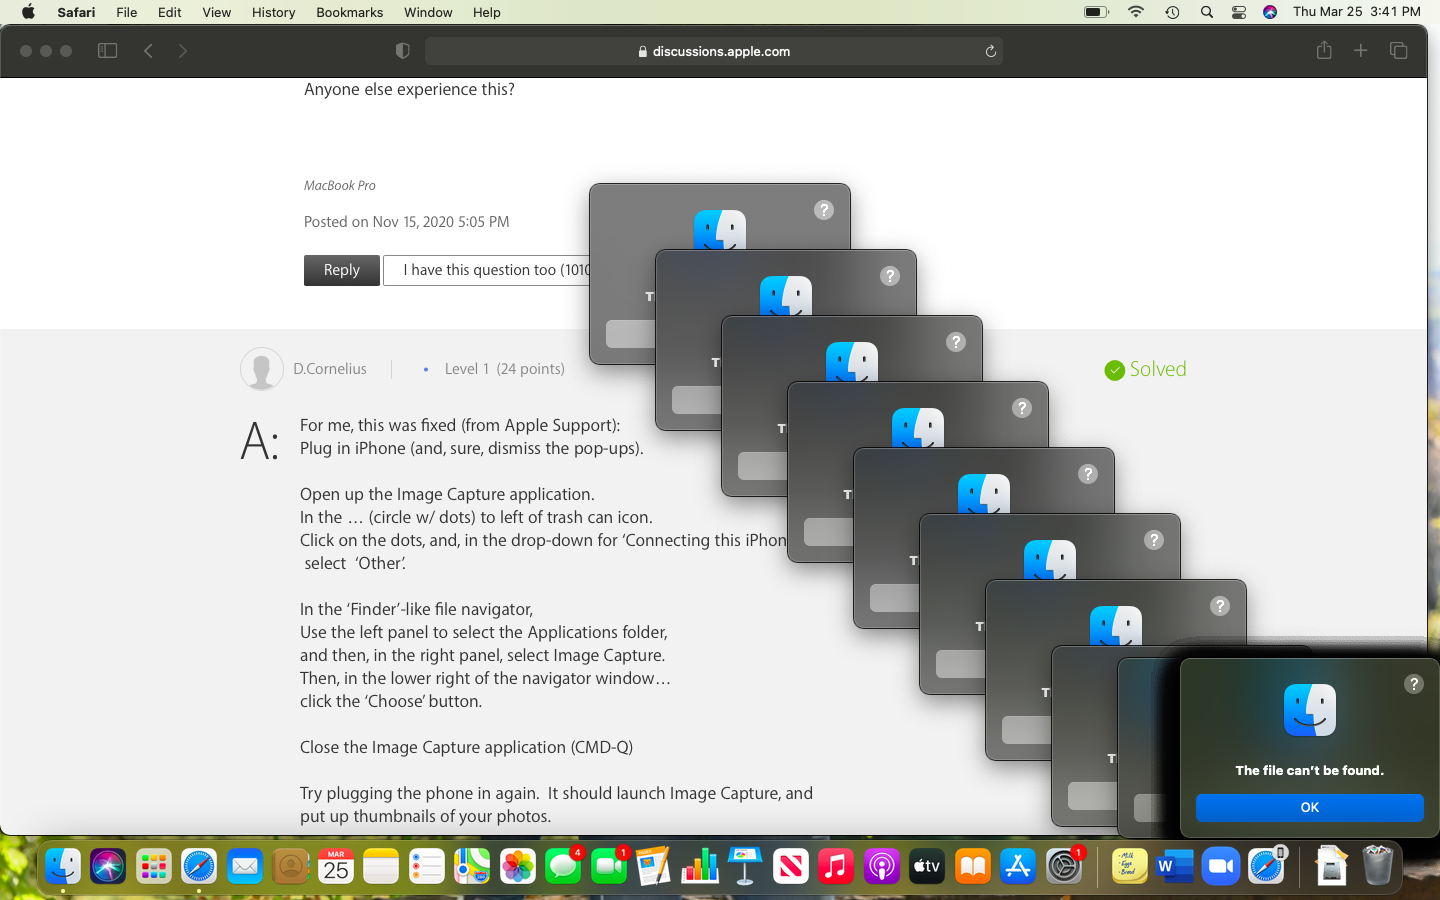Image resolution: width=1440 pixels, height=900 pixels.
Task: Open Photos in the Dock
Action: 518,866
